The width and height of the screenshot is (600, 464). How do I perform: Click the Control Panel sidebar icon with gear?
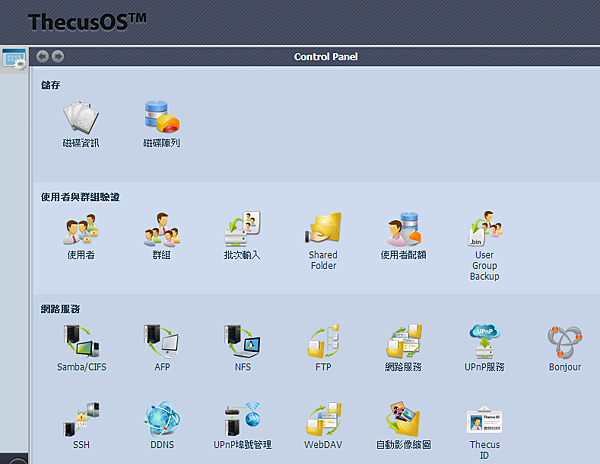pos(14,59)
